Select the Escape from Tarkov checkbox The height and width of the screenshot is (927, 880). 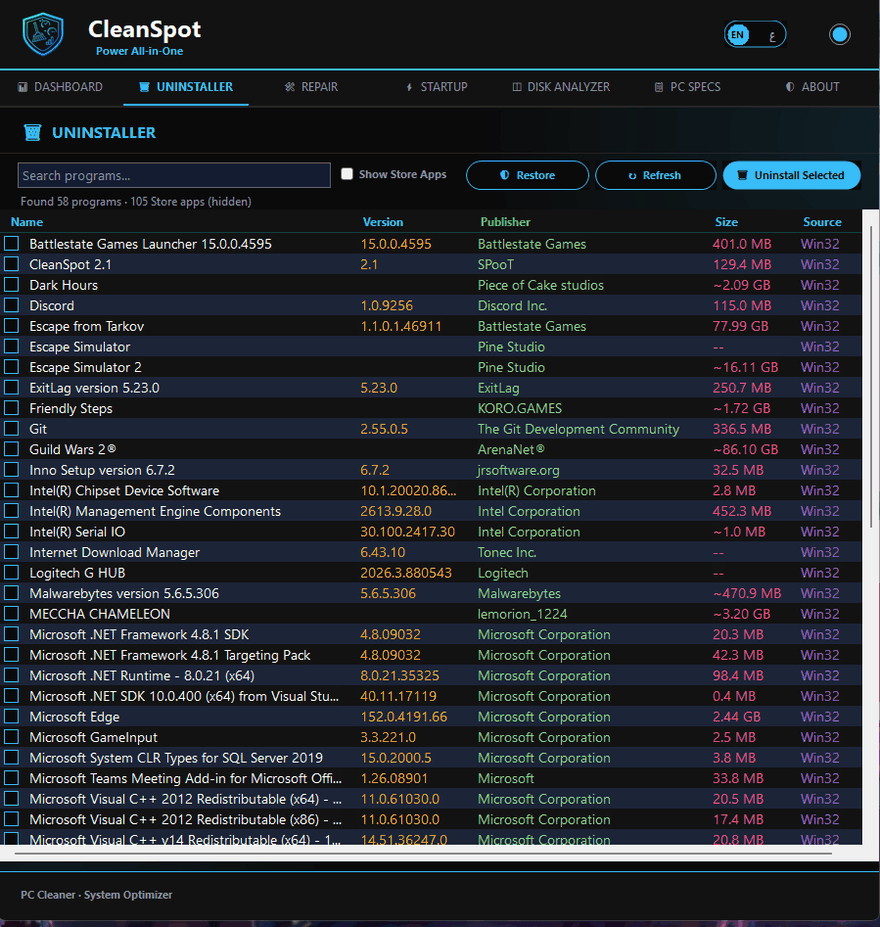pyautogui.click(x=11, y=326)
